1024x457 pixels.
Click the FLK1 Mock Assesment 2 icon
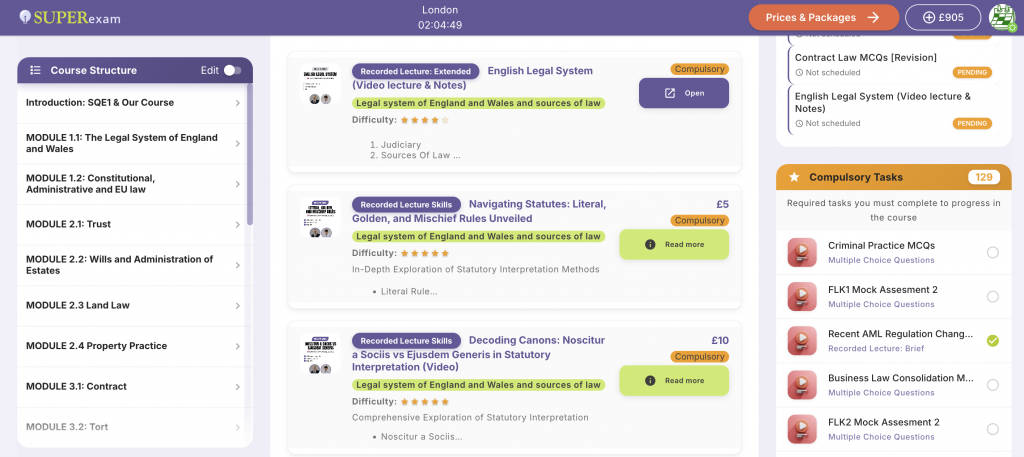click(x=802, y=296)
